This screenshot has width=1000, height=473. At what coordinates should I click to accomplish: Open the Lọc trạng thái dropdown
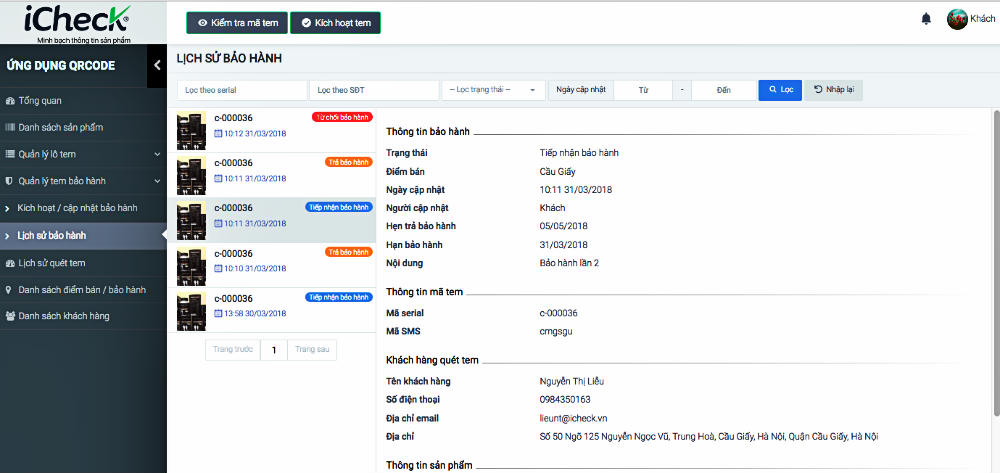(494, 90)
